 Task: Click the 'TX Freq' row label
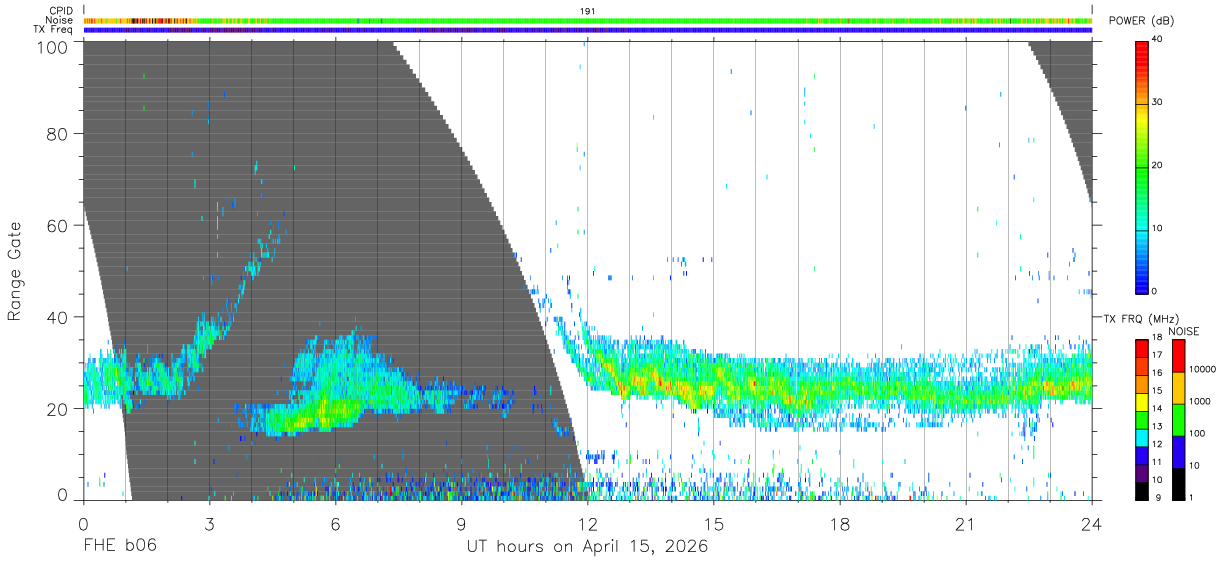(55, 30)
